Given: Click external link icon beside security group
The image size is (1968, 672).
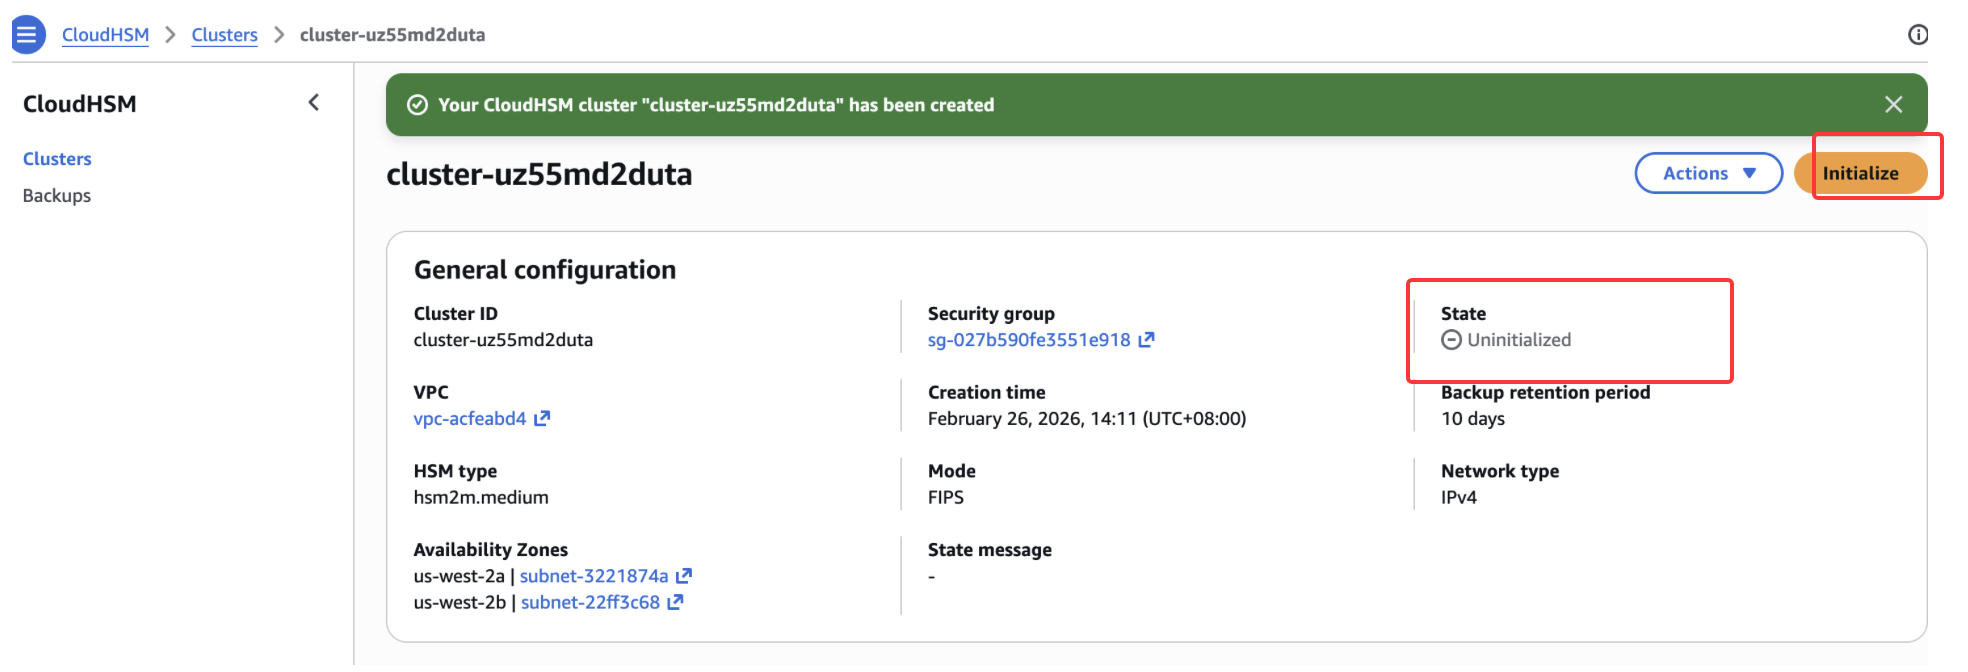Looking at the screenshot, I should pos(1146,340).
